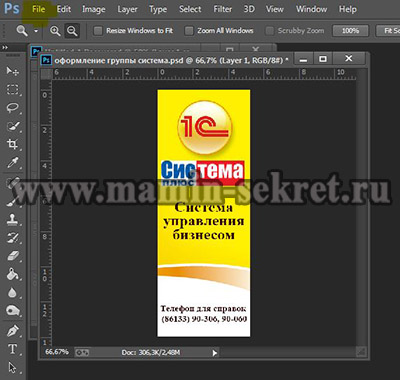
Task: Select the History Brush tool
Action: [13, 238]
